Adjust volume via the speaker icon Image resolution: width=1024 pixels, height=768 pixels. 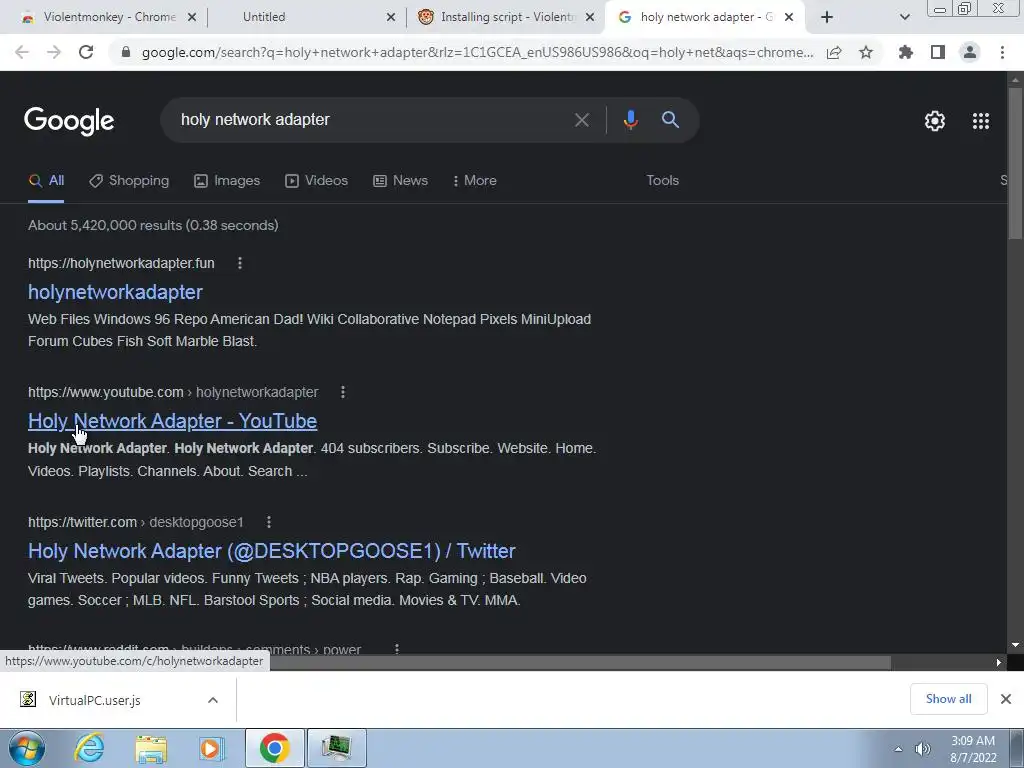[x=923, y=749]
